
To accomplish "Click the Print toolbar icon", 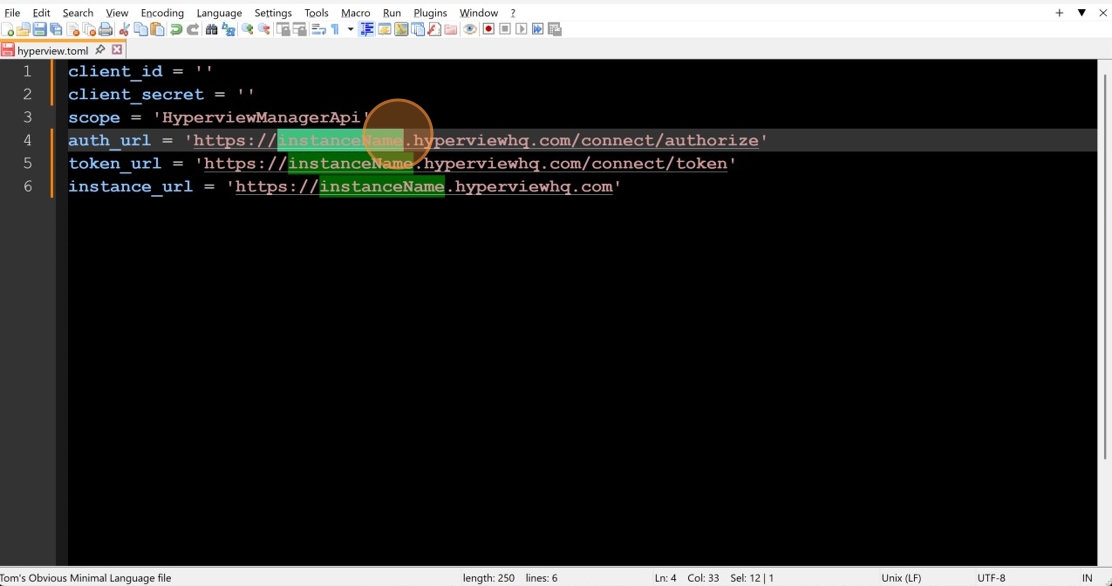I will [105, 30].
